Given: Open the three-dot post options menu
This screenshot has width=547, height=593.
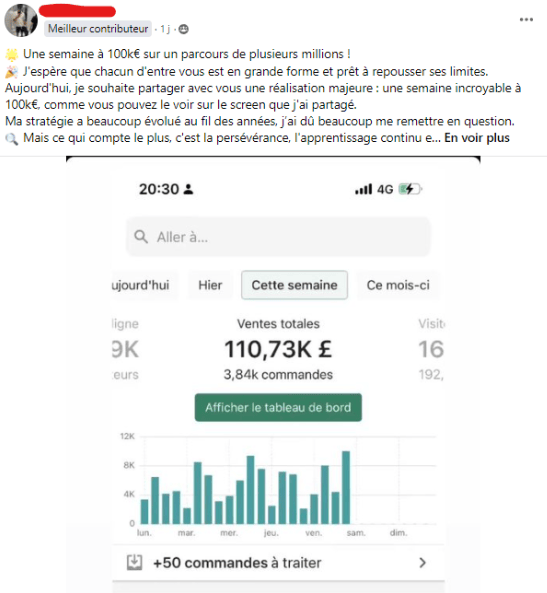Looking at the screenshot, I should [526, 20].
